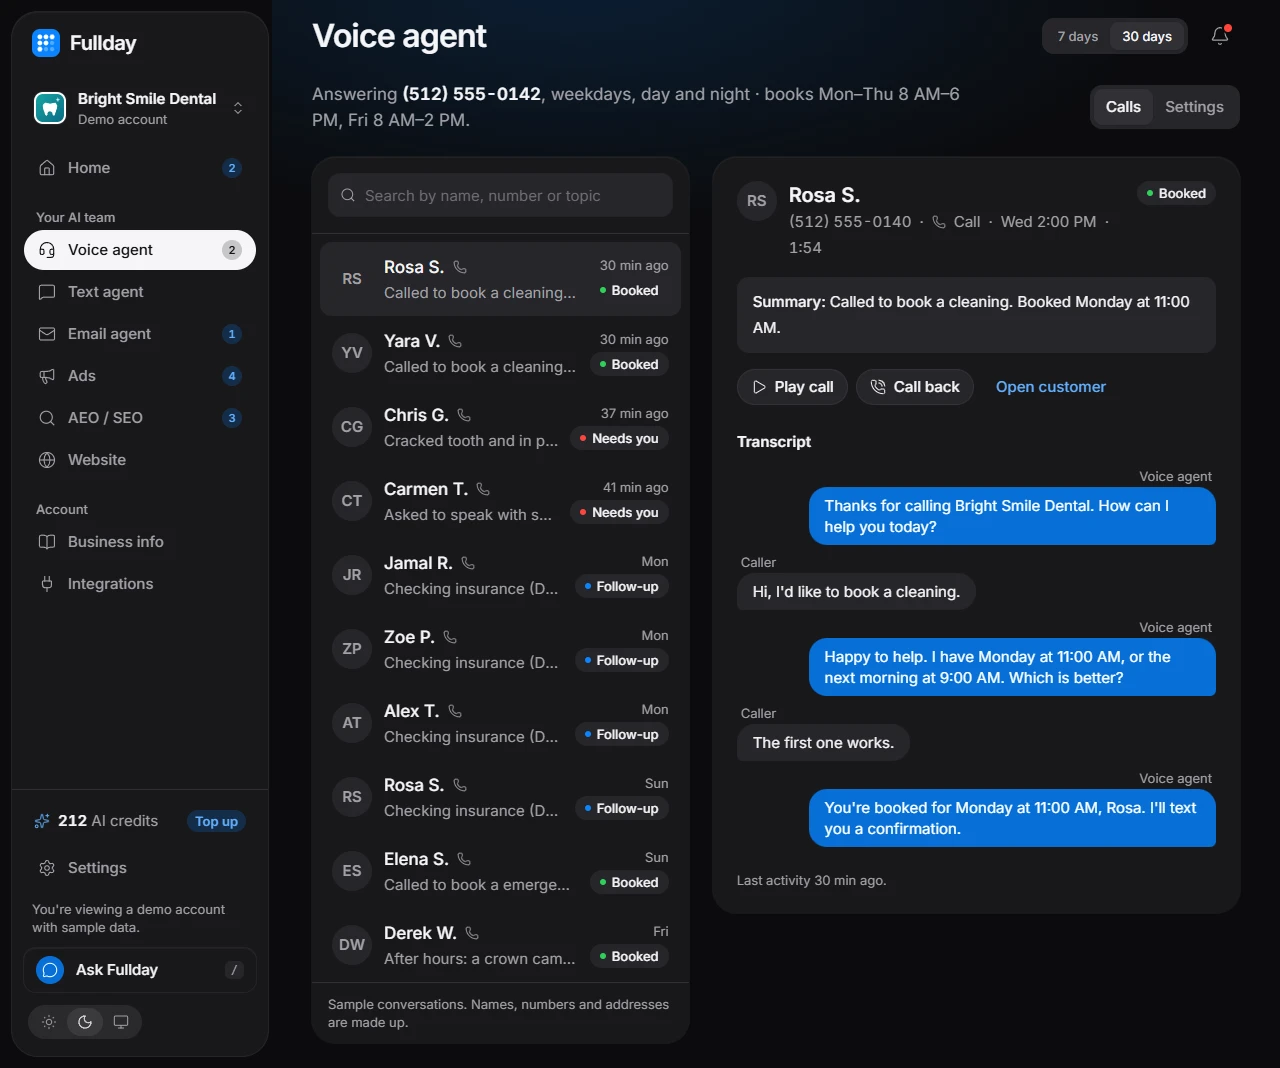Click the Business info book icon
The width and height of the screenshot is (1280, 1068).
click(47, 542)
